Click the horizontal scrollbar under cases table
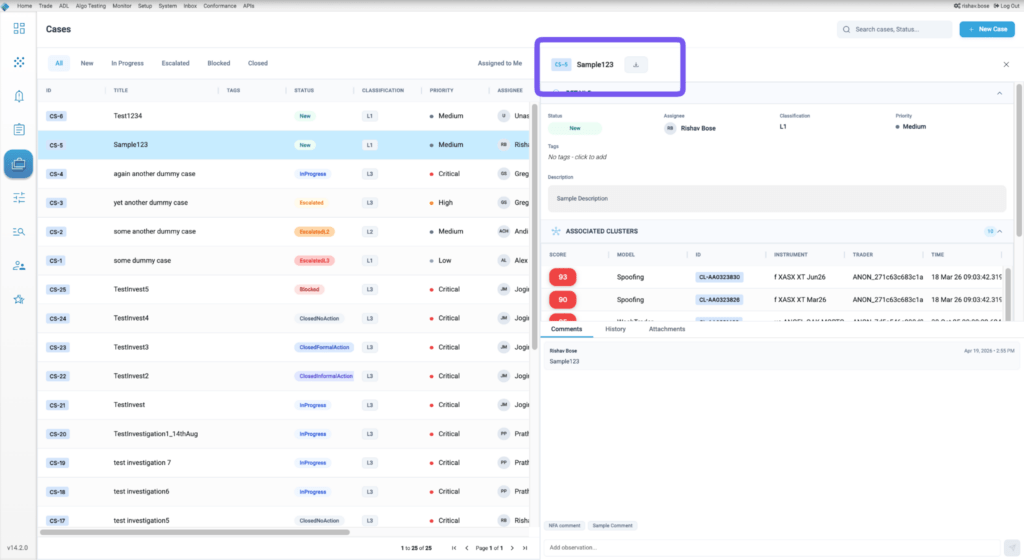The width and height of the screenshot is (1024, 560). click(x=195, y=533)
